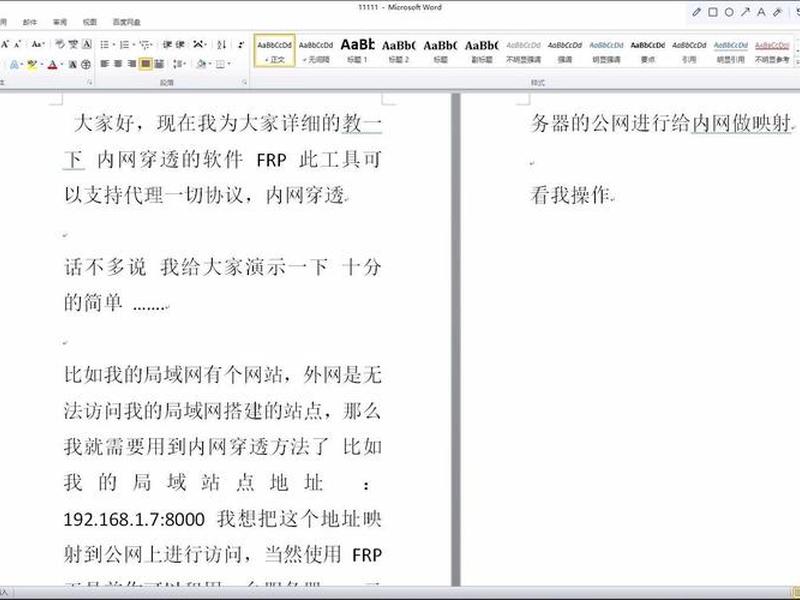Screen dimensions: 800x600
Task: Click the text 192.168.1.7:8000
Action: 134,519
